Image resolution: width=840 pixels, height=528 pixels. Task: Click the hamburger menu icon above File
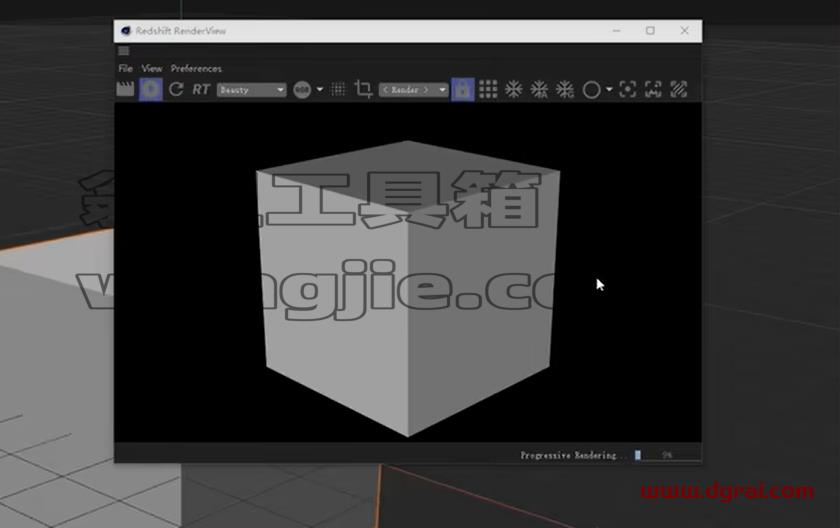[124, 51]
